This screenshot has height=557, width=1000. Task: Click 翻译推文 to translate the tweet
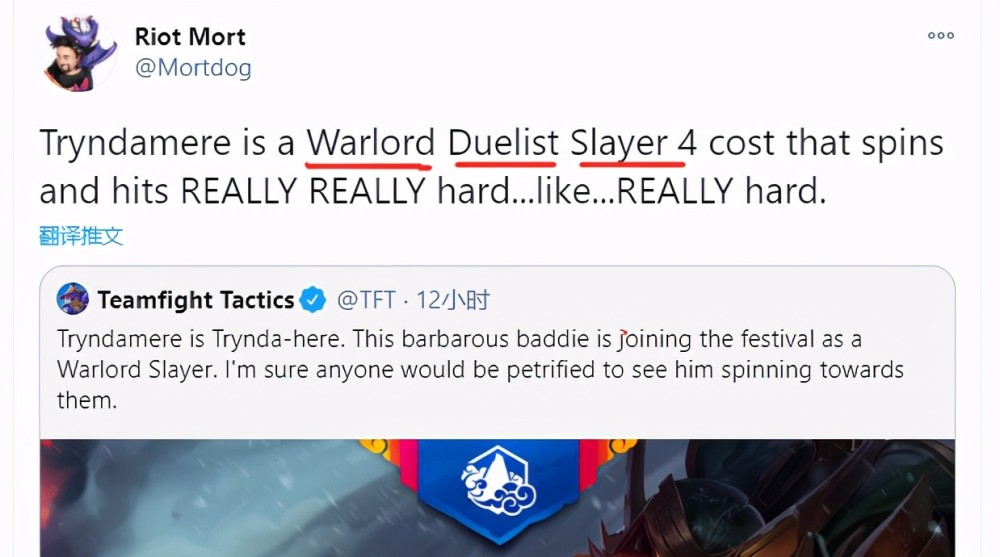[x=80, y=236]
